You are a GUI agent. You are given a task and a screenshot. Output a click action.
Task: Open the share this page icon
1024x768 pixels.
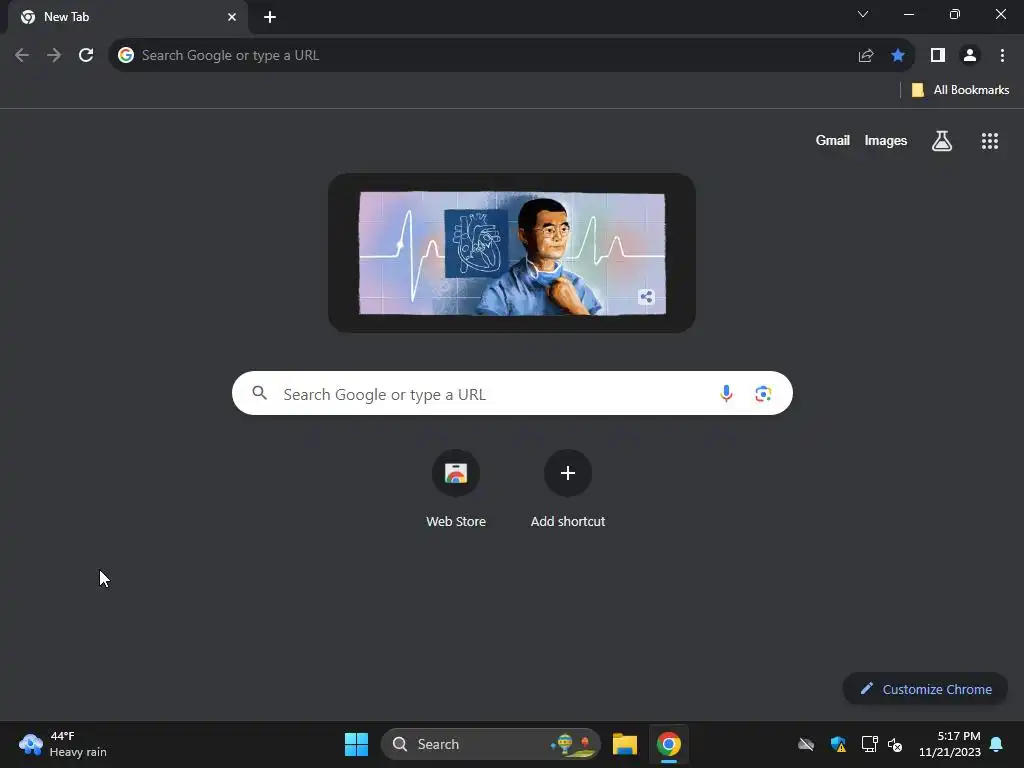[866, 56]
